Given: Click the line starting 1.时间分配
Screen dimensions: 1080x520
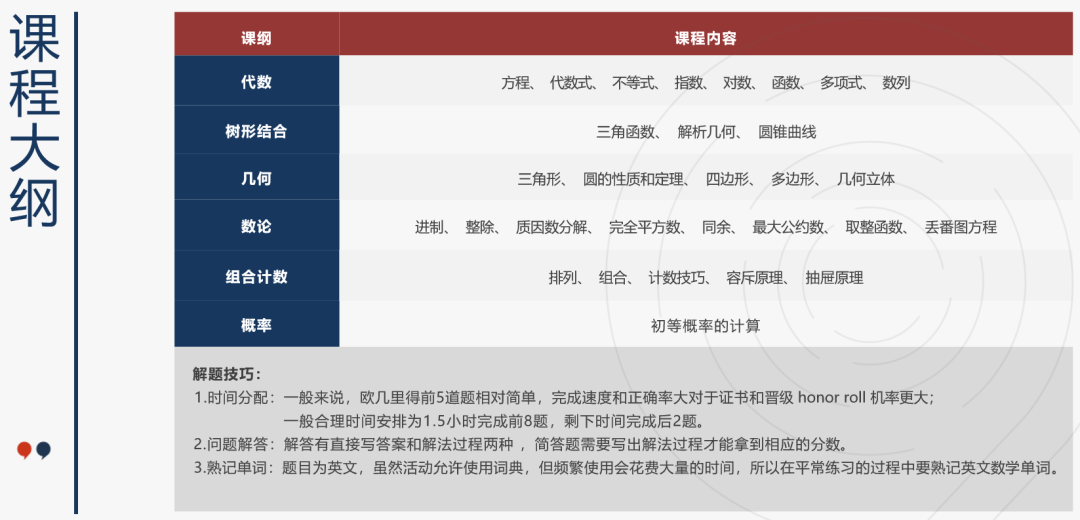Looking at the screenshot, I should (x=564, y=397).
